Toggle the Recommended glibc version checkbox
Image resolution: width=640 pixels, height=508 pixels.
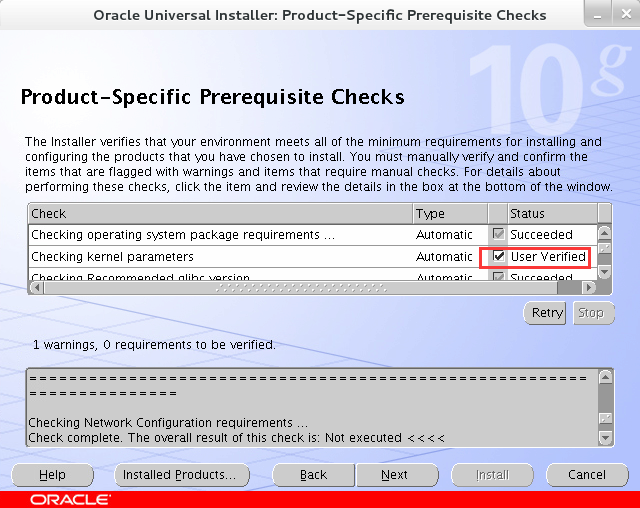[x=498, y=276]
